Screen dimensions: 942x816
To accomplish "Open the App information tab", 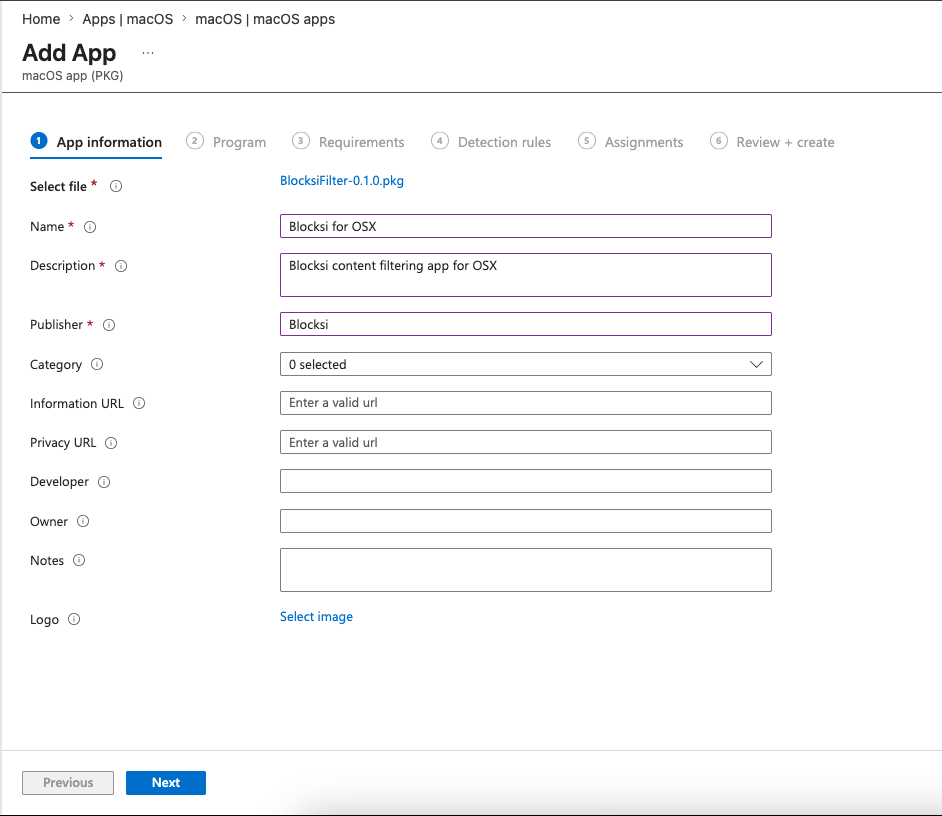I will pyautogui.click(x=96, y=142).
